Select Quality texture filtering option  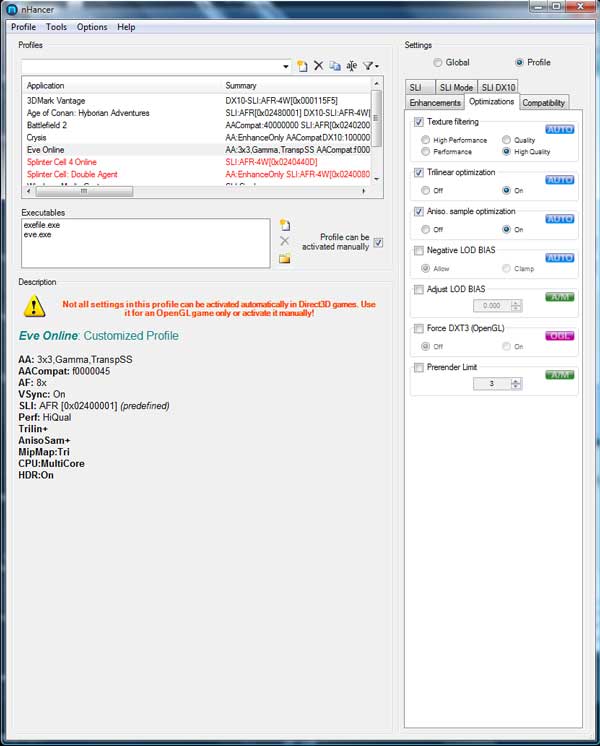pos(506,140)
